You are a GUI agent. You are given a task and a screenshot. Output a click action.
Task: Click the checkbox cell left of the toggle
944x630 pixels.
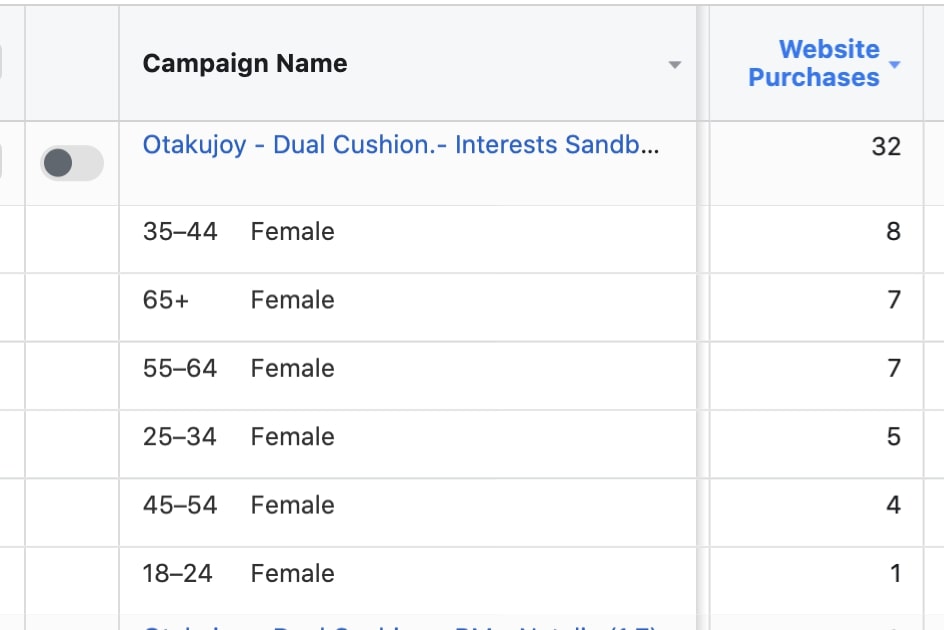pos(10,163)
